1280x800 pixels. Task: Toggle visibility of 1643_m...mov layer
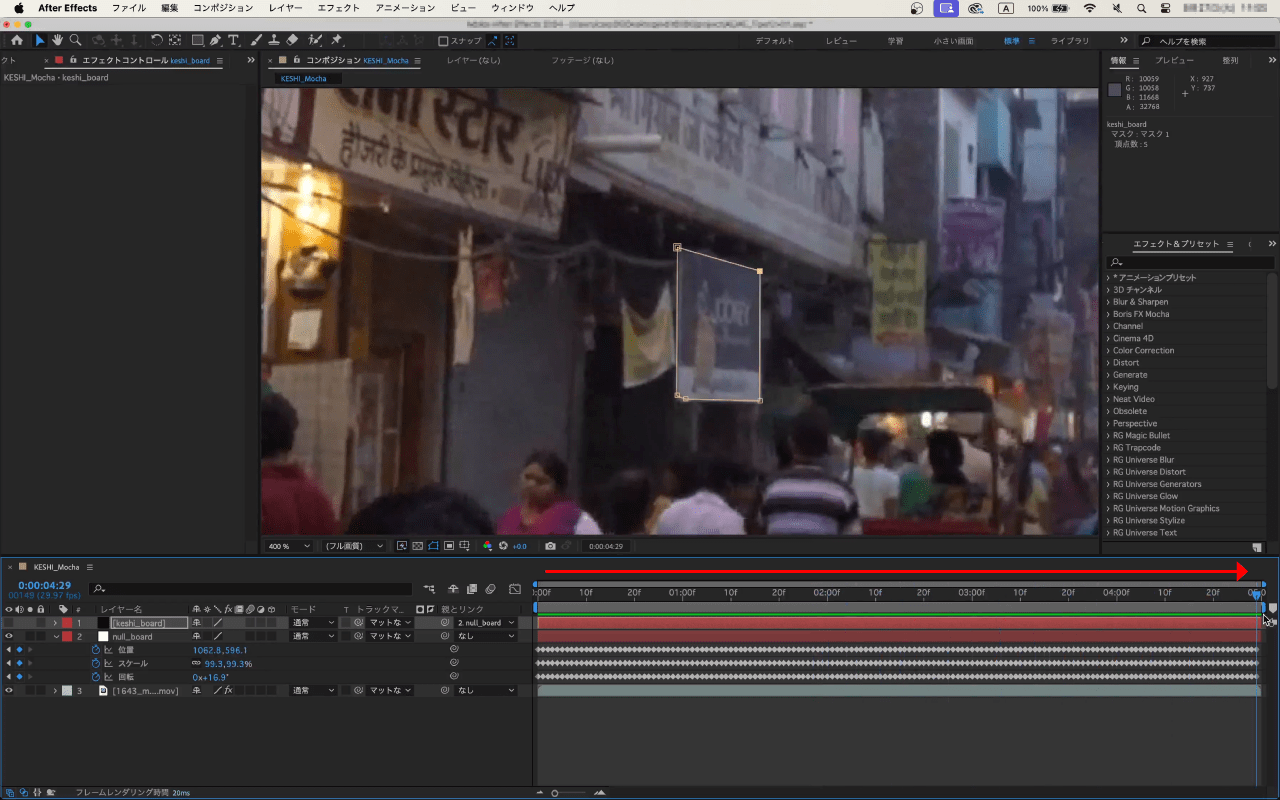[9, 690]
